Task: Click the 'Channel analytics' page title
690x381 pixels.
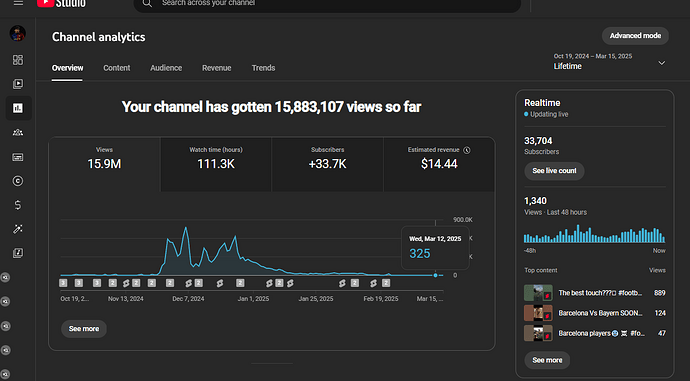Action: (x=99, y=37)
